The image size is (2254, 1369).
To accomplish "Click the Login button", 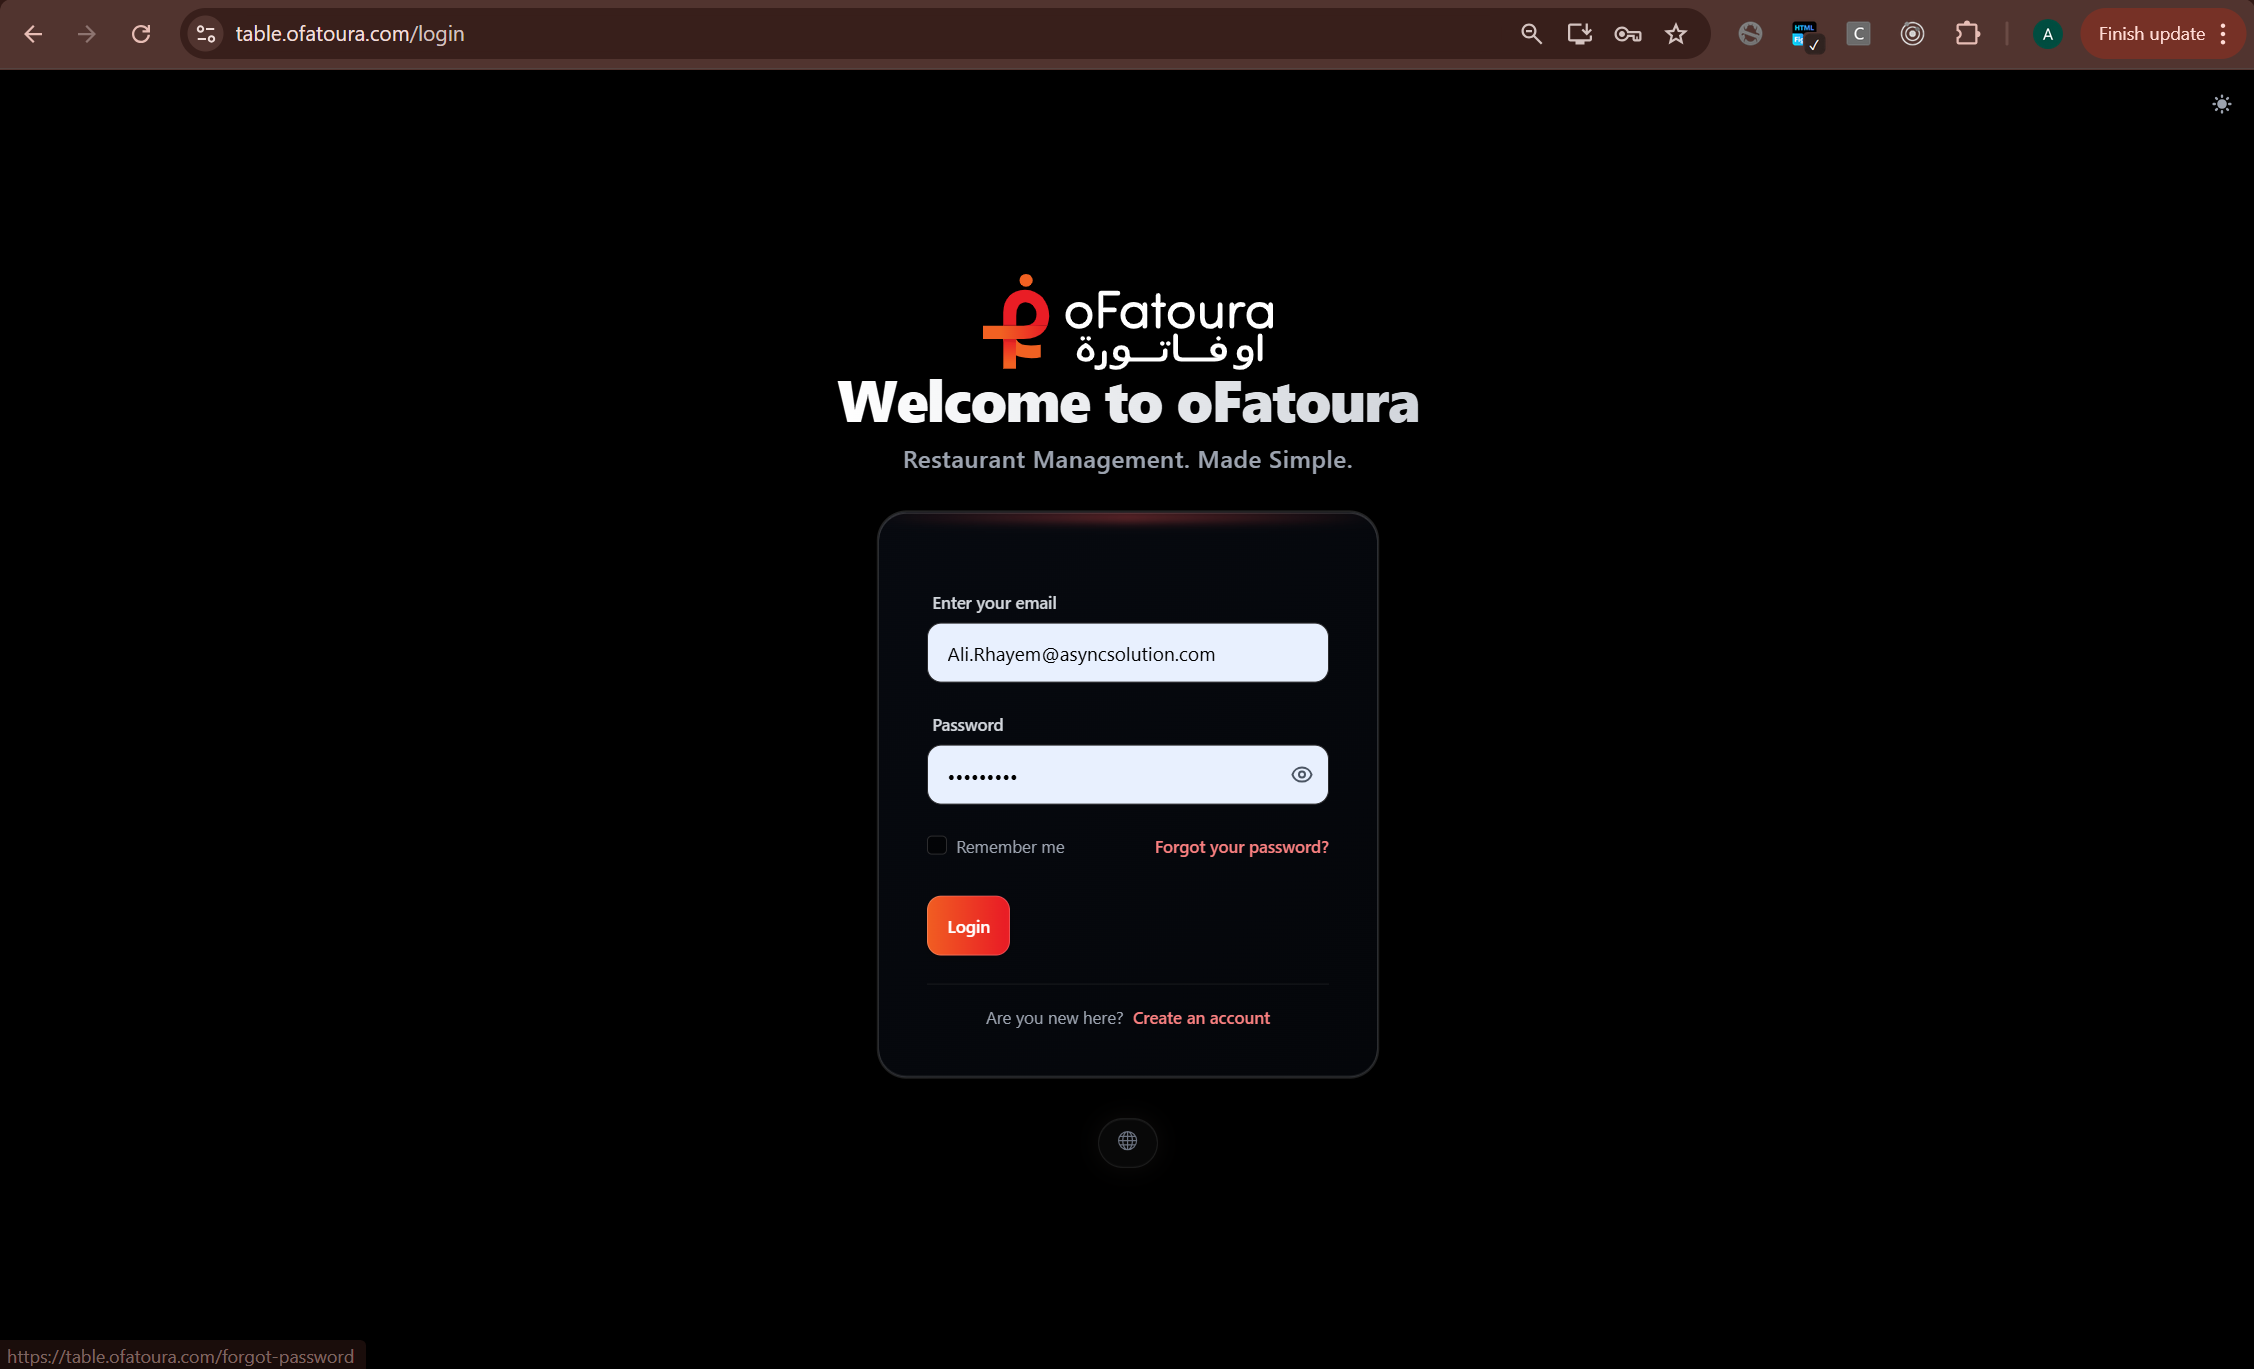I will [x=967, y=925].
